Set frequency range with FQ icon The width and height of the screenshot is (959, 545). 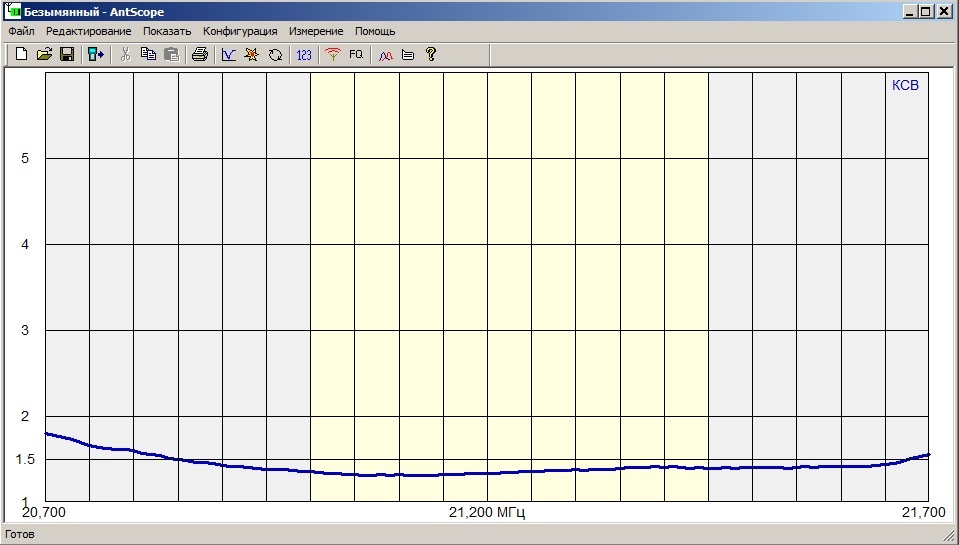[356, 54]
